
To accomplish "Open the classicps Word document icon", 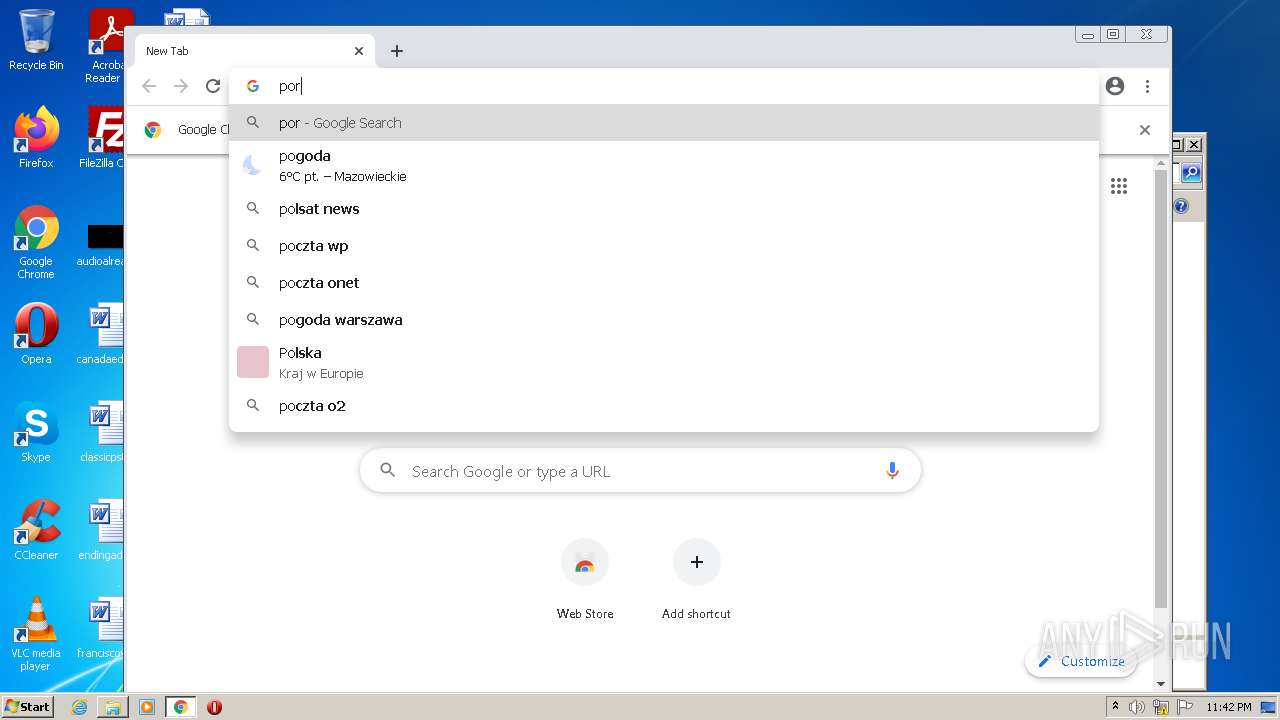I will 100,432.
